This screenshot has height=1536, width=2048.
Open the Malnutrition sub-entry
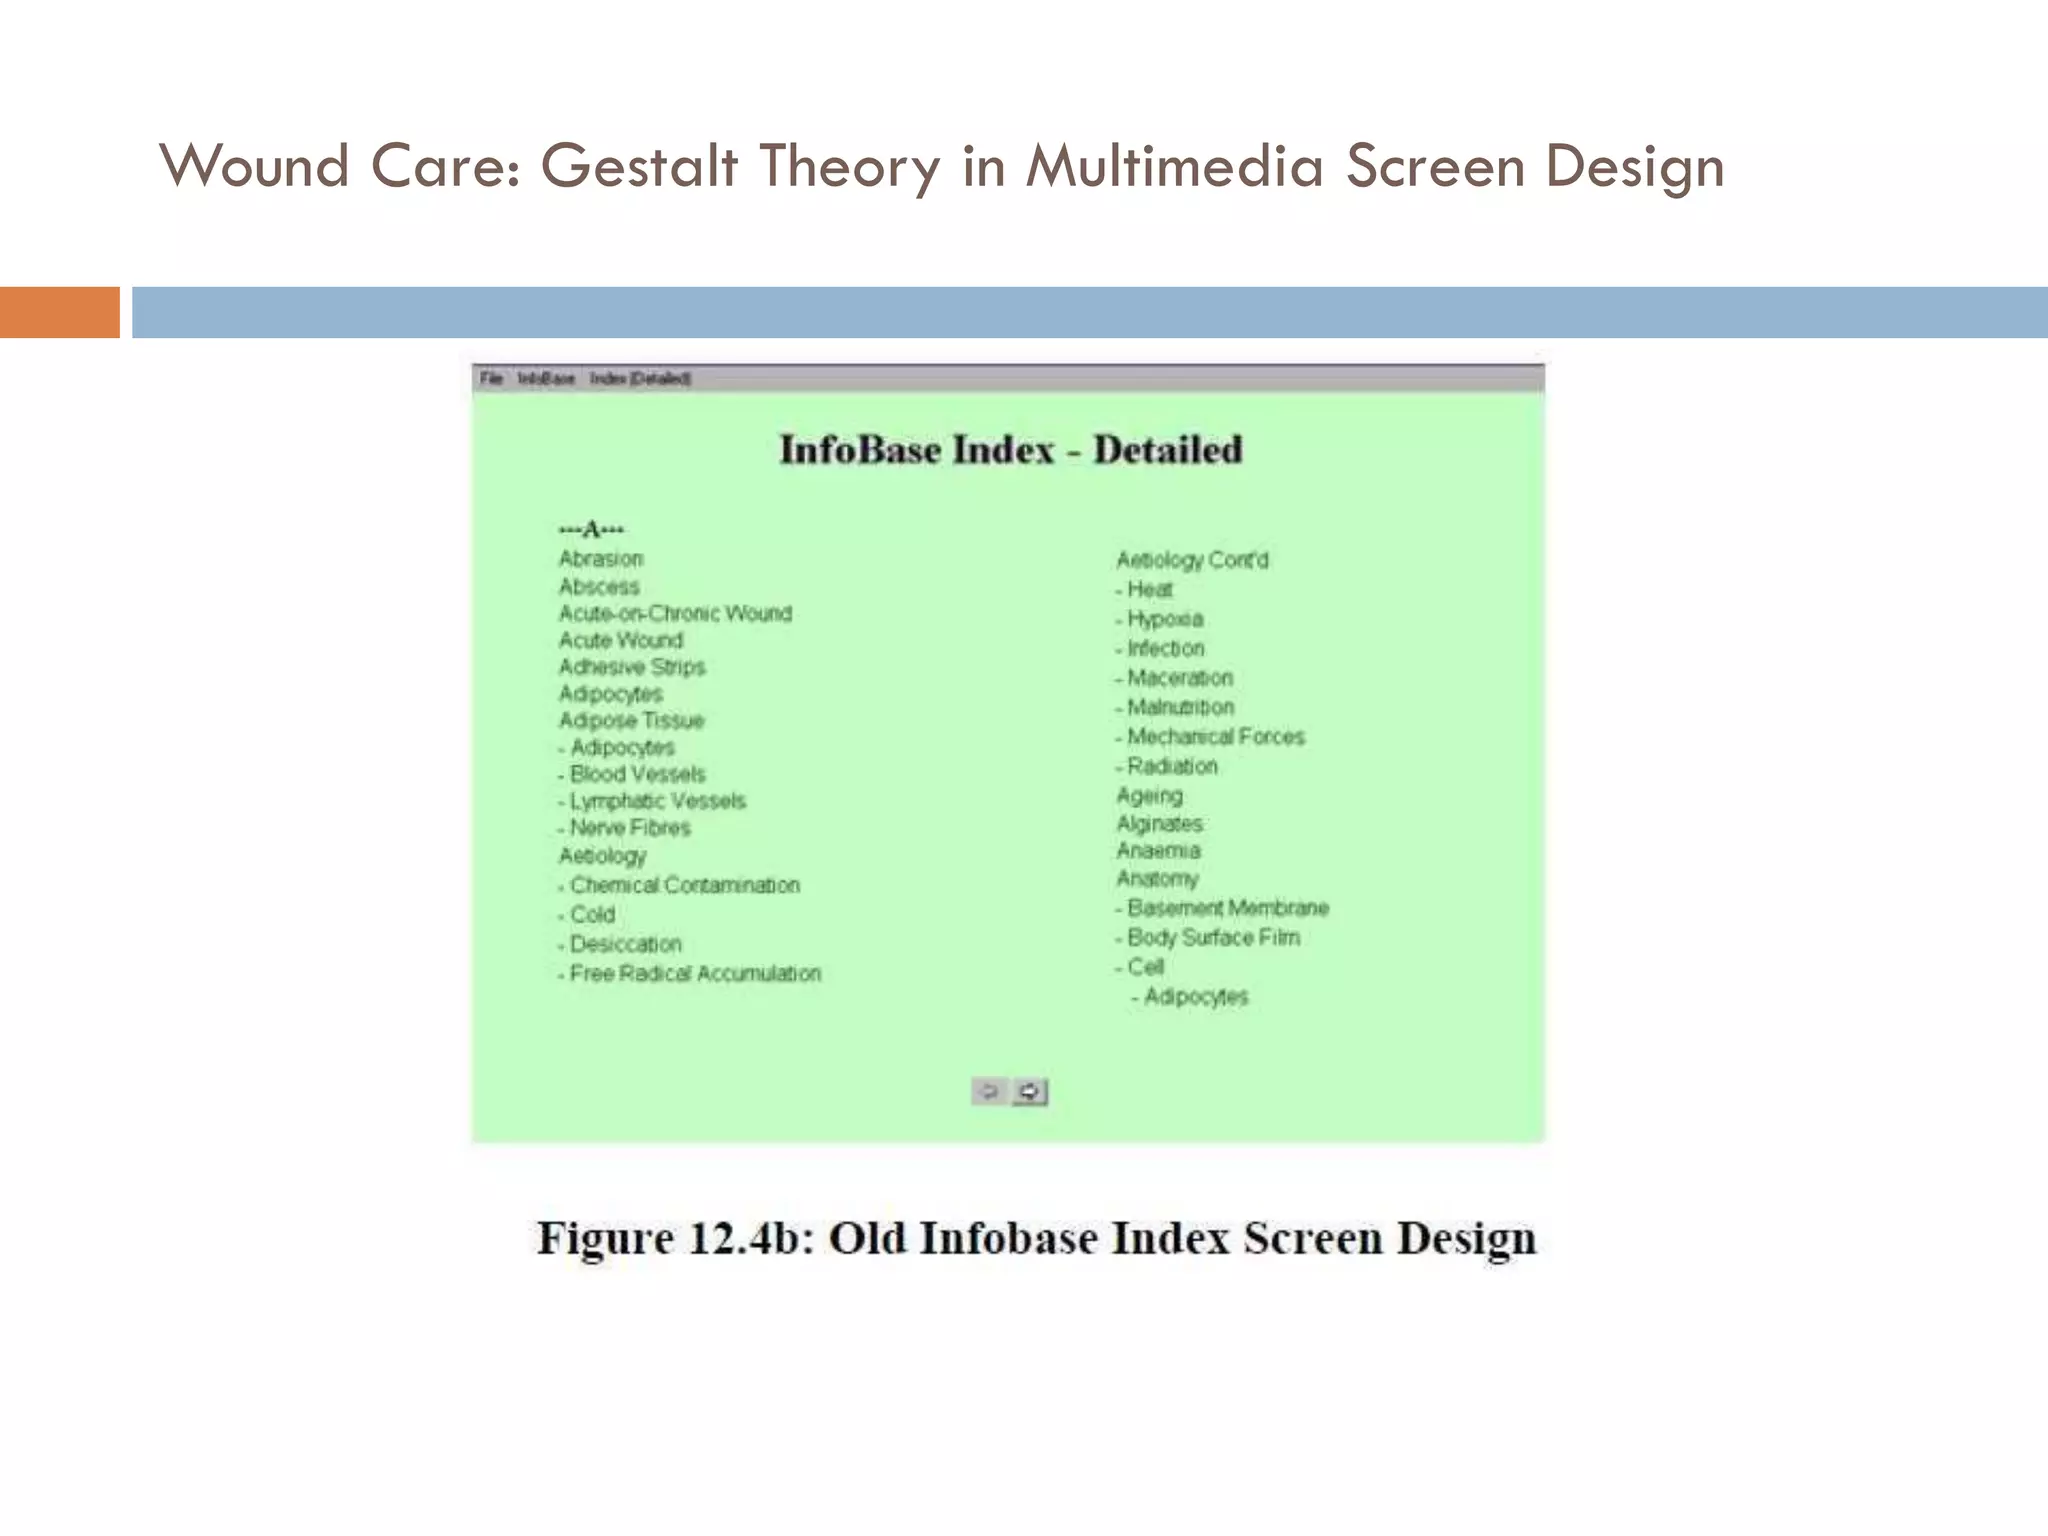click(x=1175, y=707)
